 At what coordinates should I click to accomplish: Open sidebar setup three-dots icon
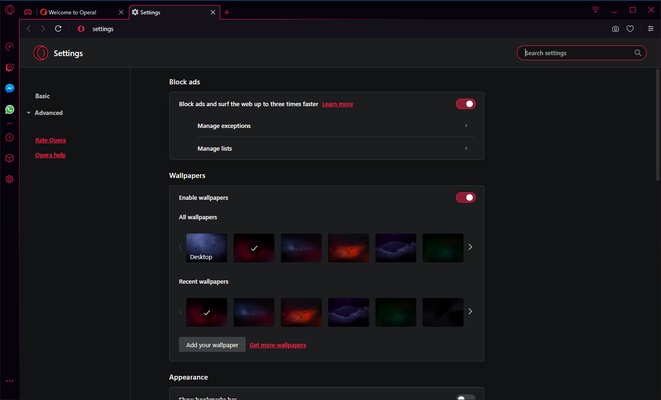tap(10, 381)
